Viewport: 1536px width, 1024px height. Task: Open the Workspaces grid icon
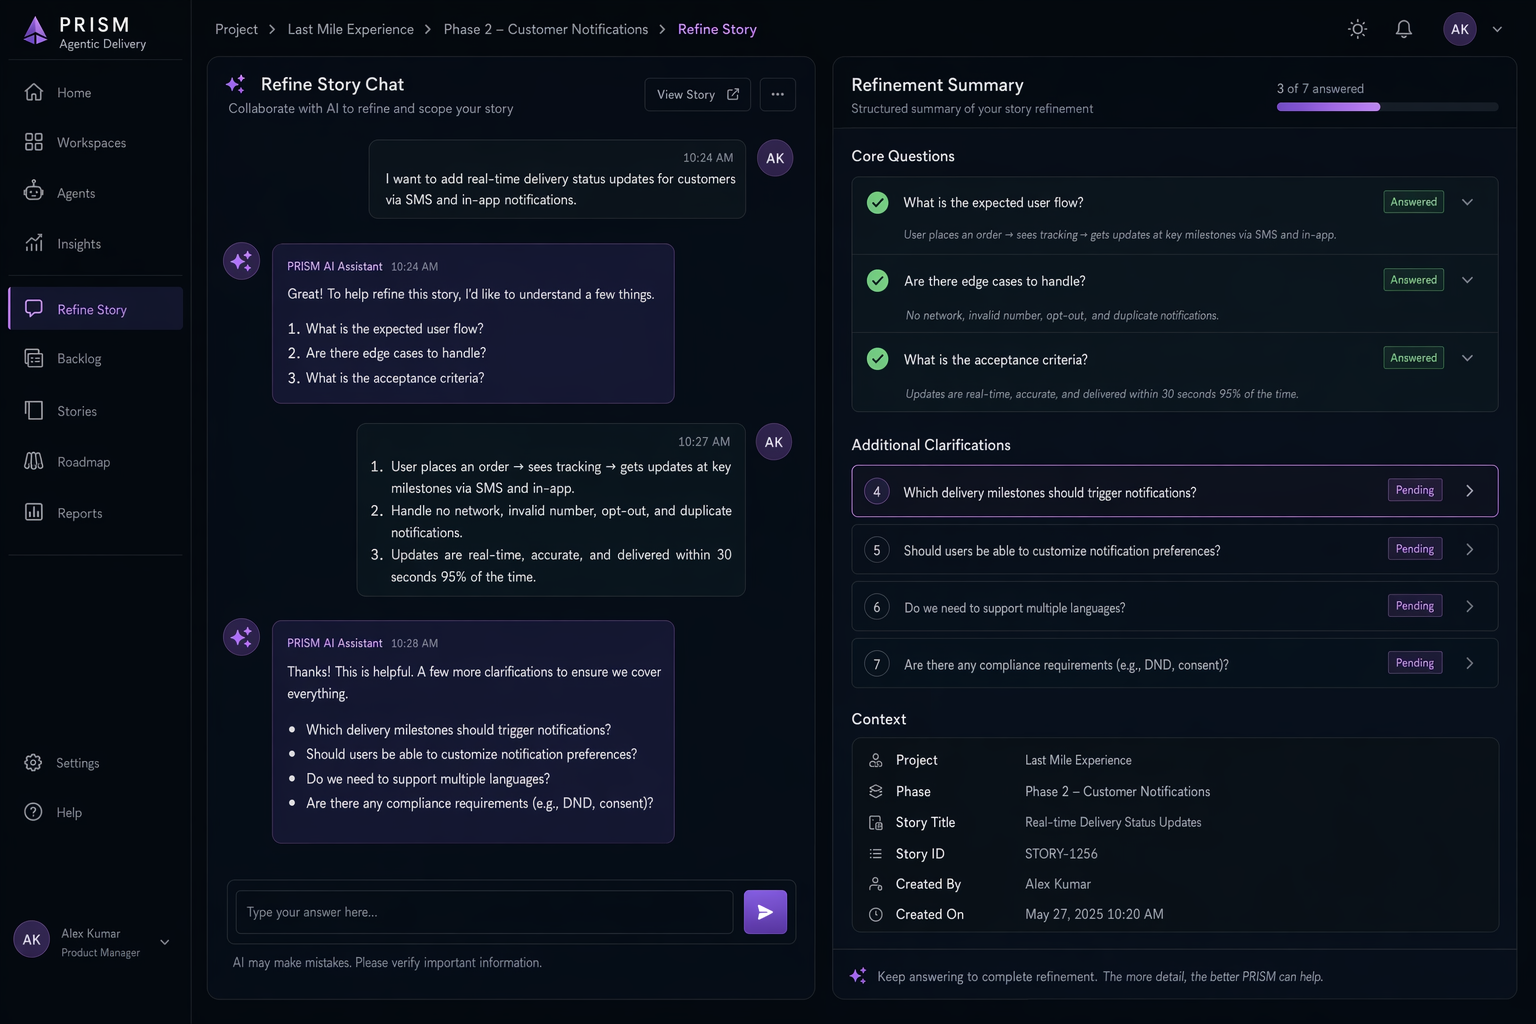click(x=34, y=142)
